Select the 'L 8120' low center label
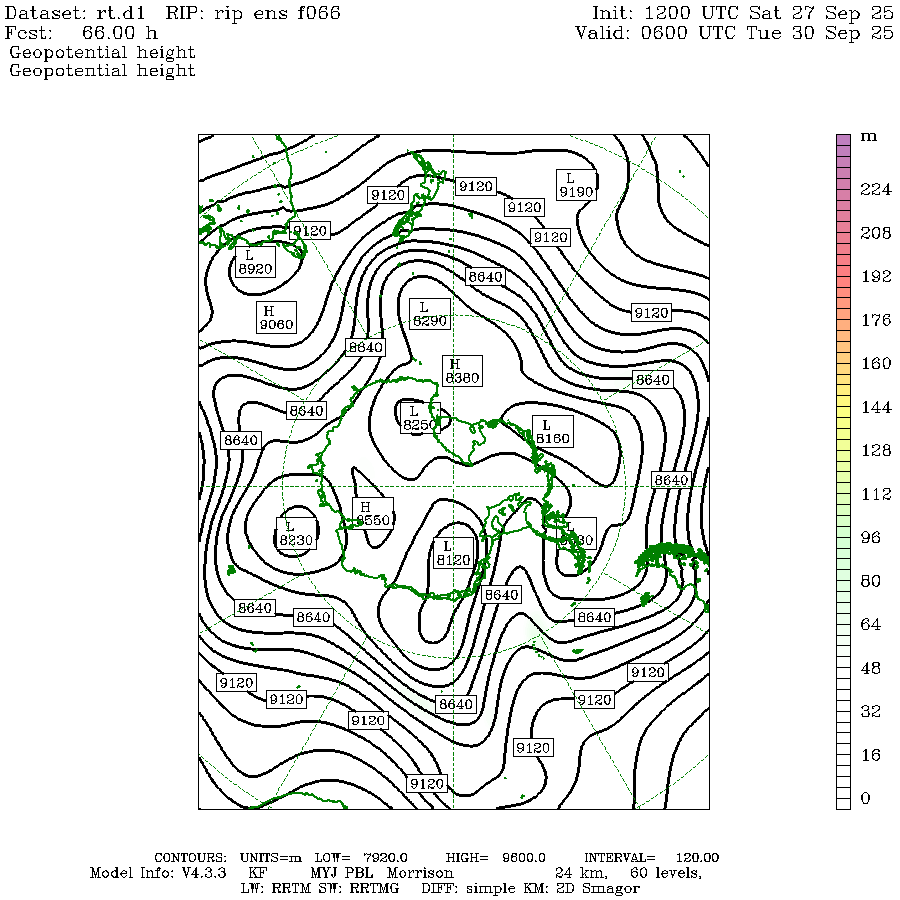This screenshot has height=900, width=900. tap(453, 553)
